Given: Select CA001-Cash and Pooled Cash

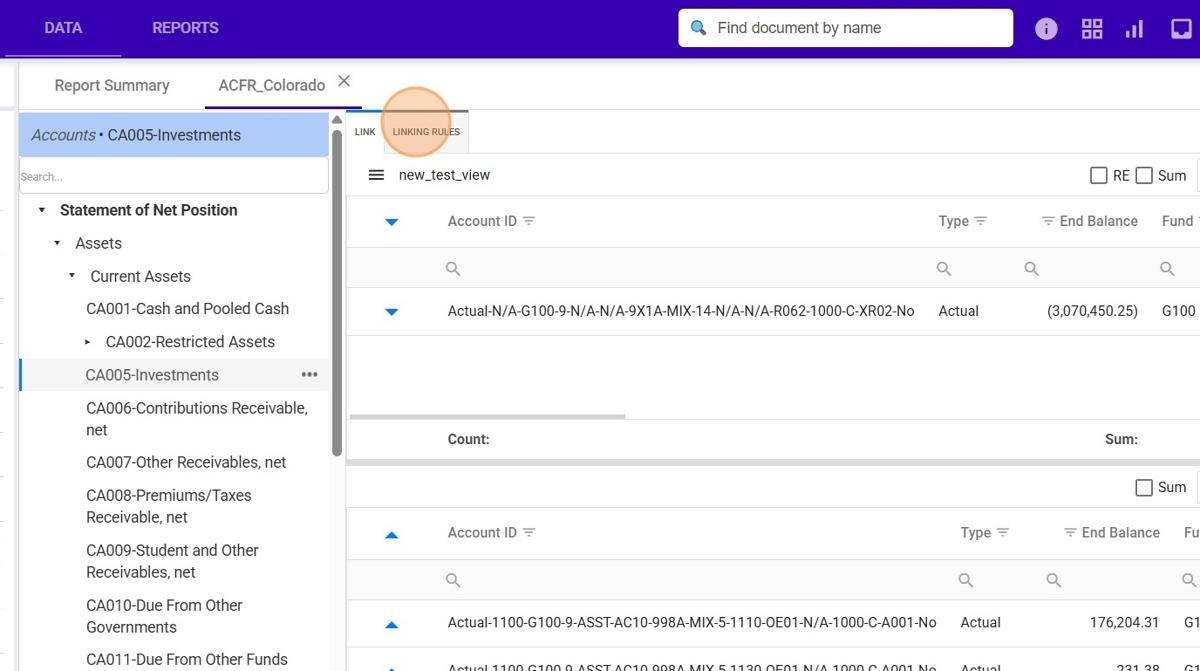Looking at the screenshot, I should (x=187, y=309).
